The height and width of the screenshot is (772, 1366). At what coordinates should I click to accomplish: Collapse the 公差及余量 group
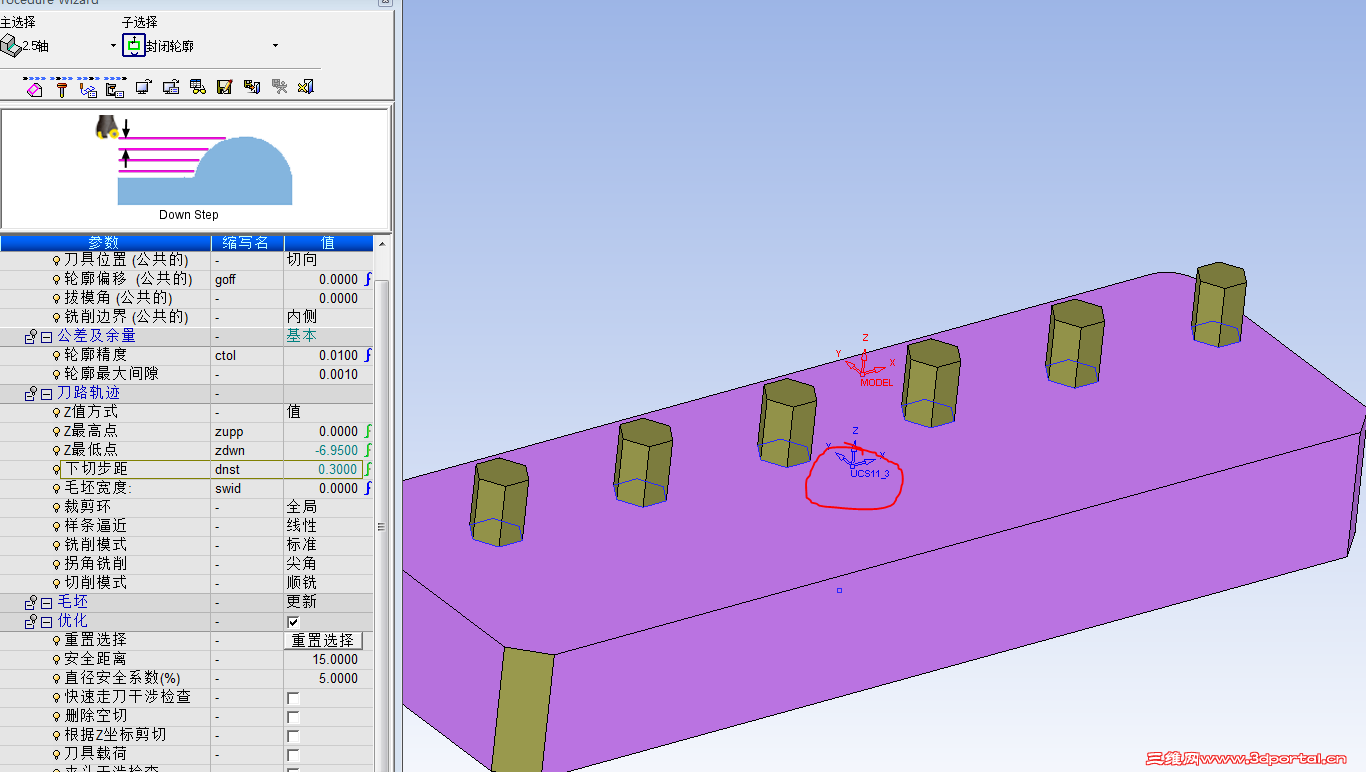coord(46,336)
